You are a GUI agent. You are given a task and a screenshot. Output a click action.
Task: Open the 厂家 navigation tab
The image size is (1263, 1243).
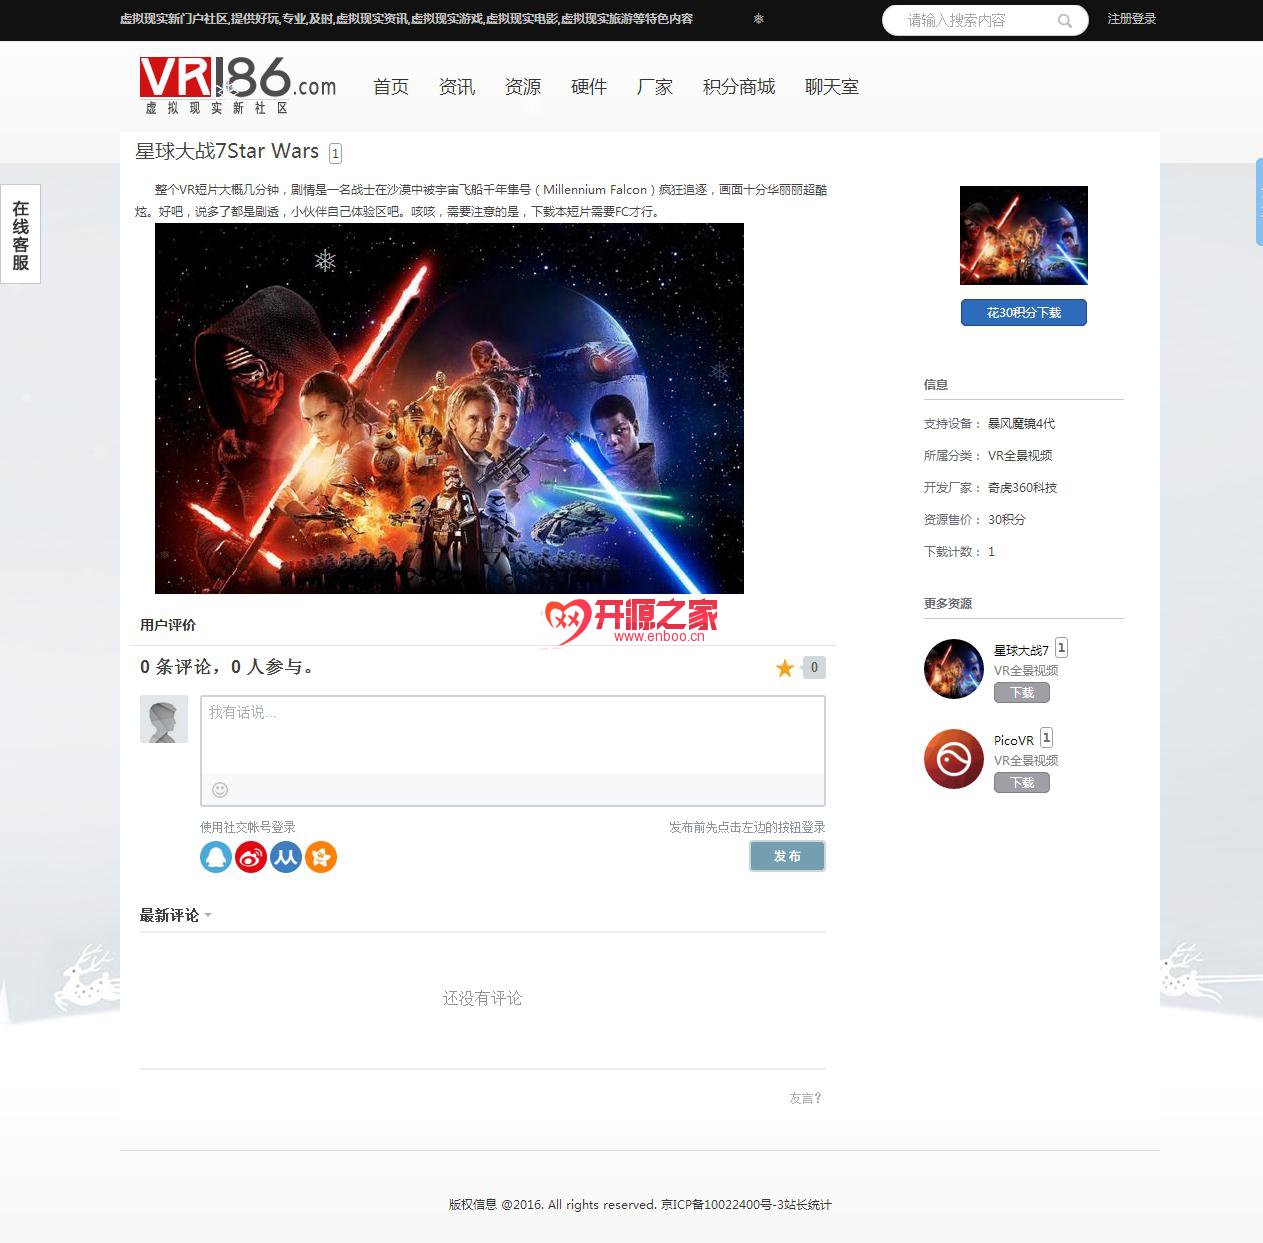(655, 87)
